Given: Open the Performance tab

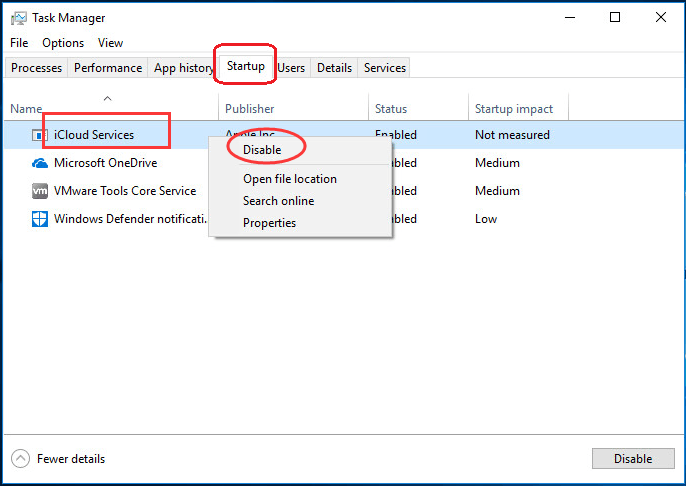Looking at the screenshot, I should [108, 68].
